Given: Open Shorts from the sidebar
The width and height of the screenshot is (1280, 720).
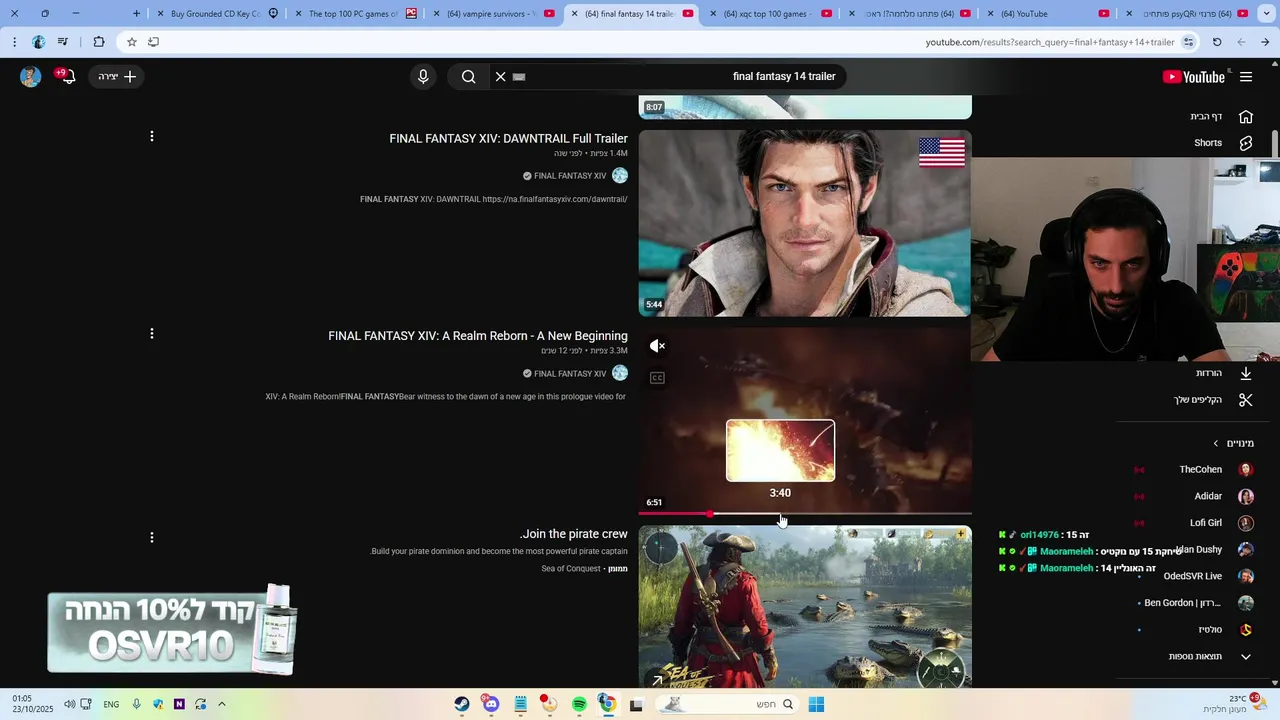Looking at the screenshot, I should coord(1222,143).
